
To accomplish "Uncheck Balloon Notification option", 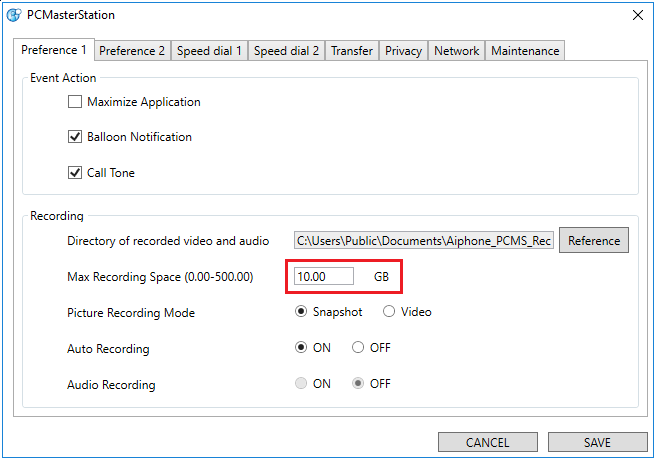I will coord(75,137).
